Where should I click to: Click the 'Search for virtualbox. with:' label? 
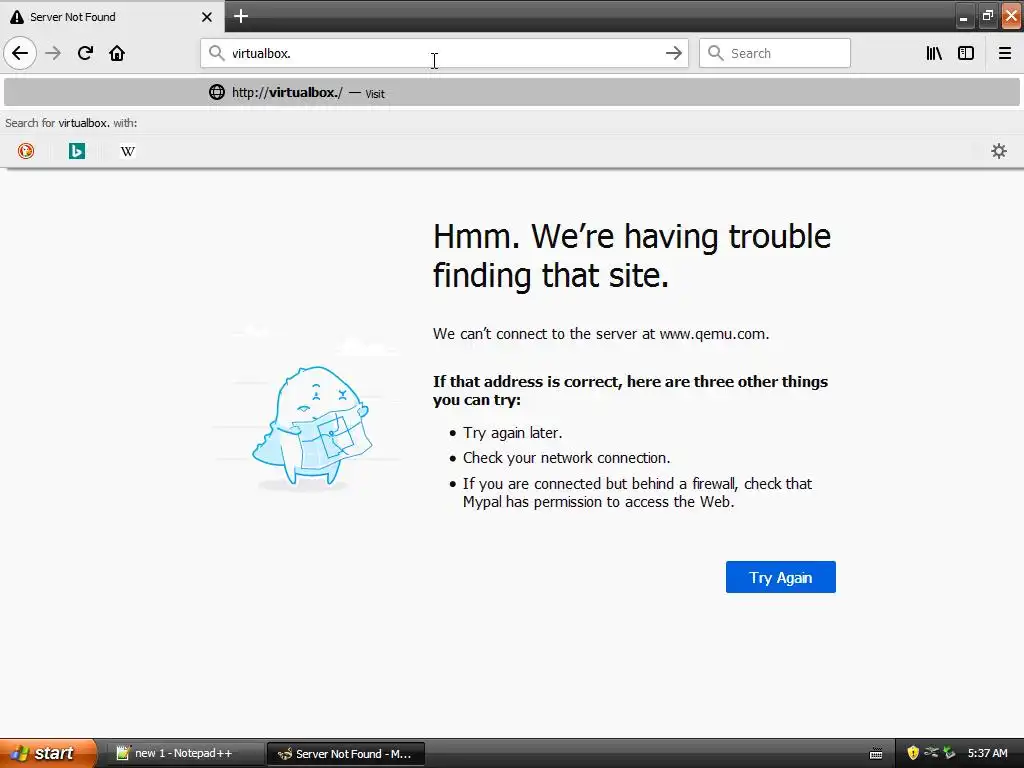(x=71, y=123)
